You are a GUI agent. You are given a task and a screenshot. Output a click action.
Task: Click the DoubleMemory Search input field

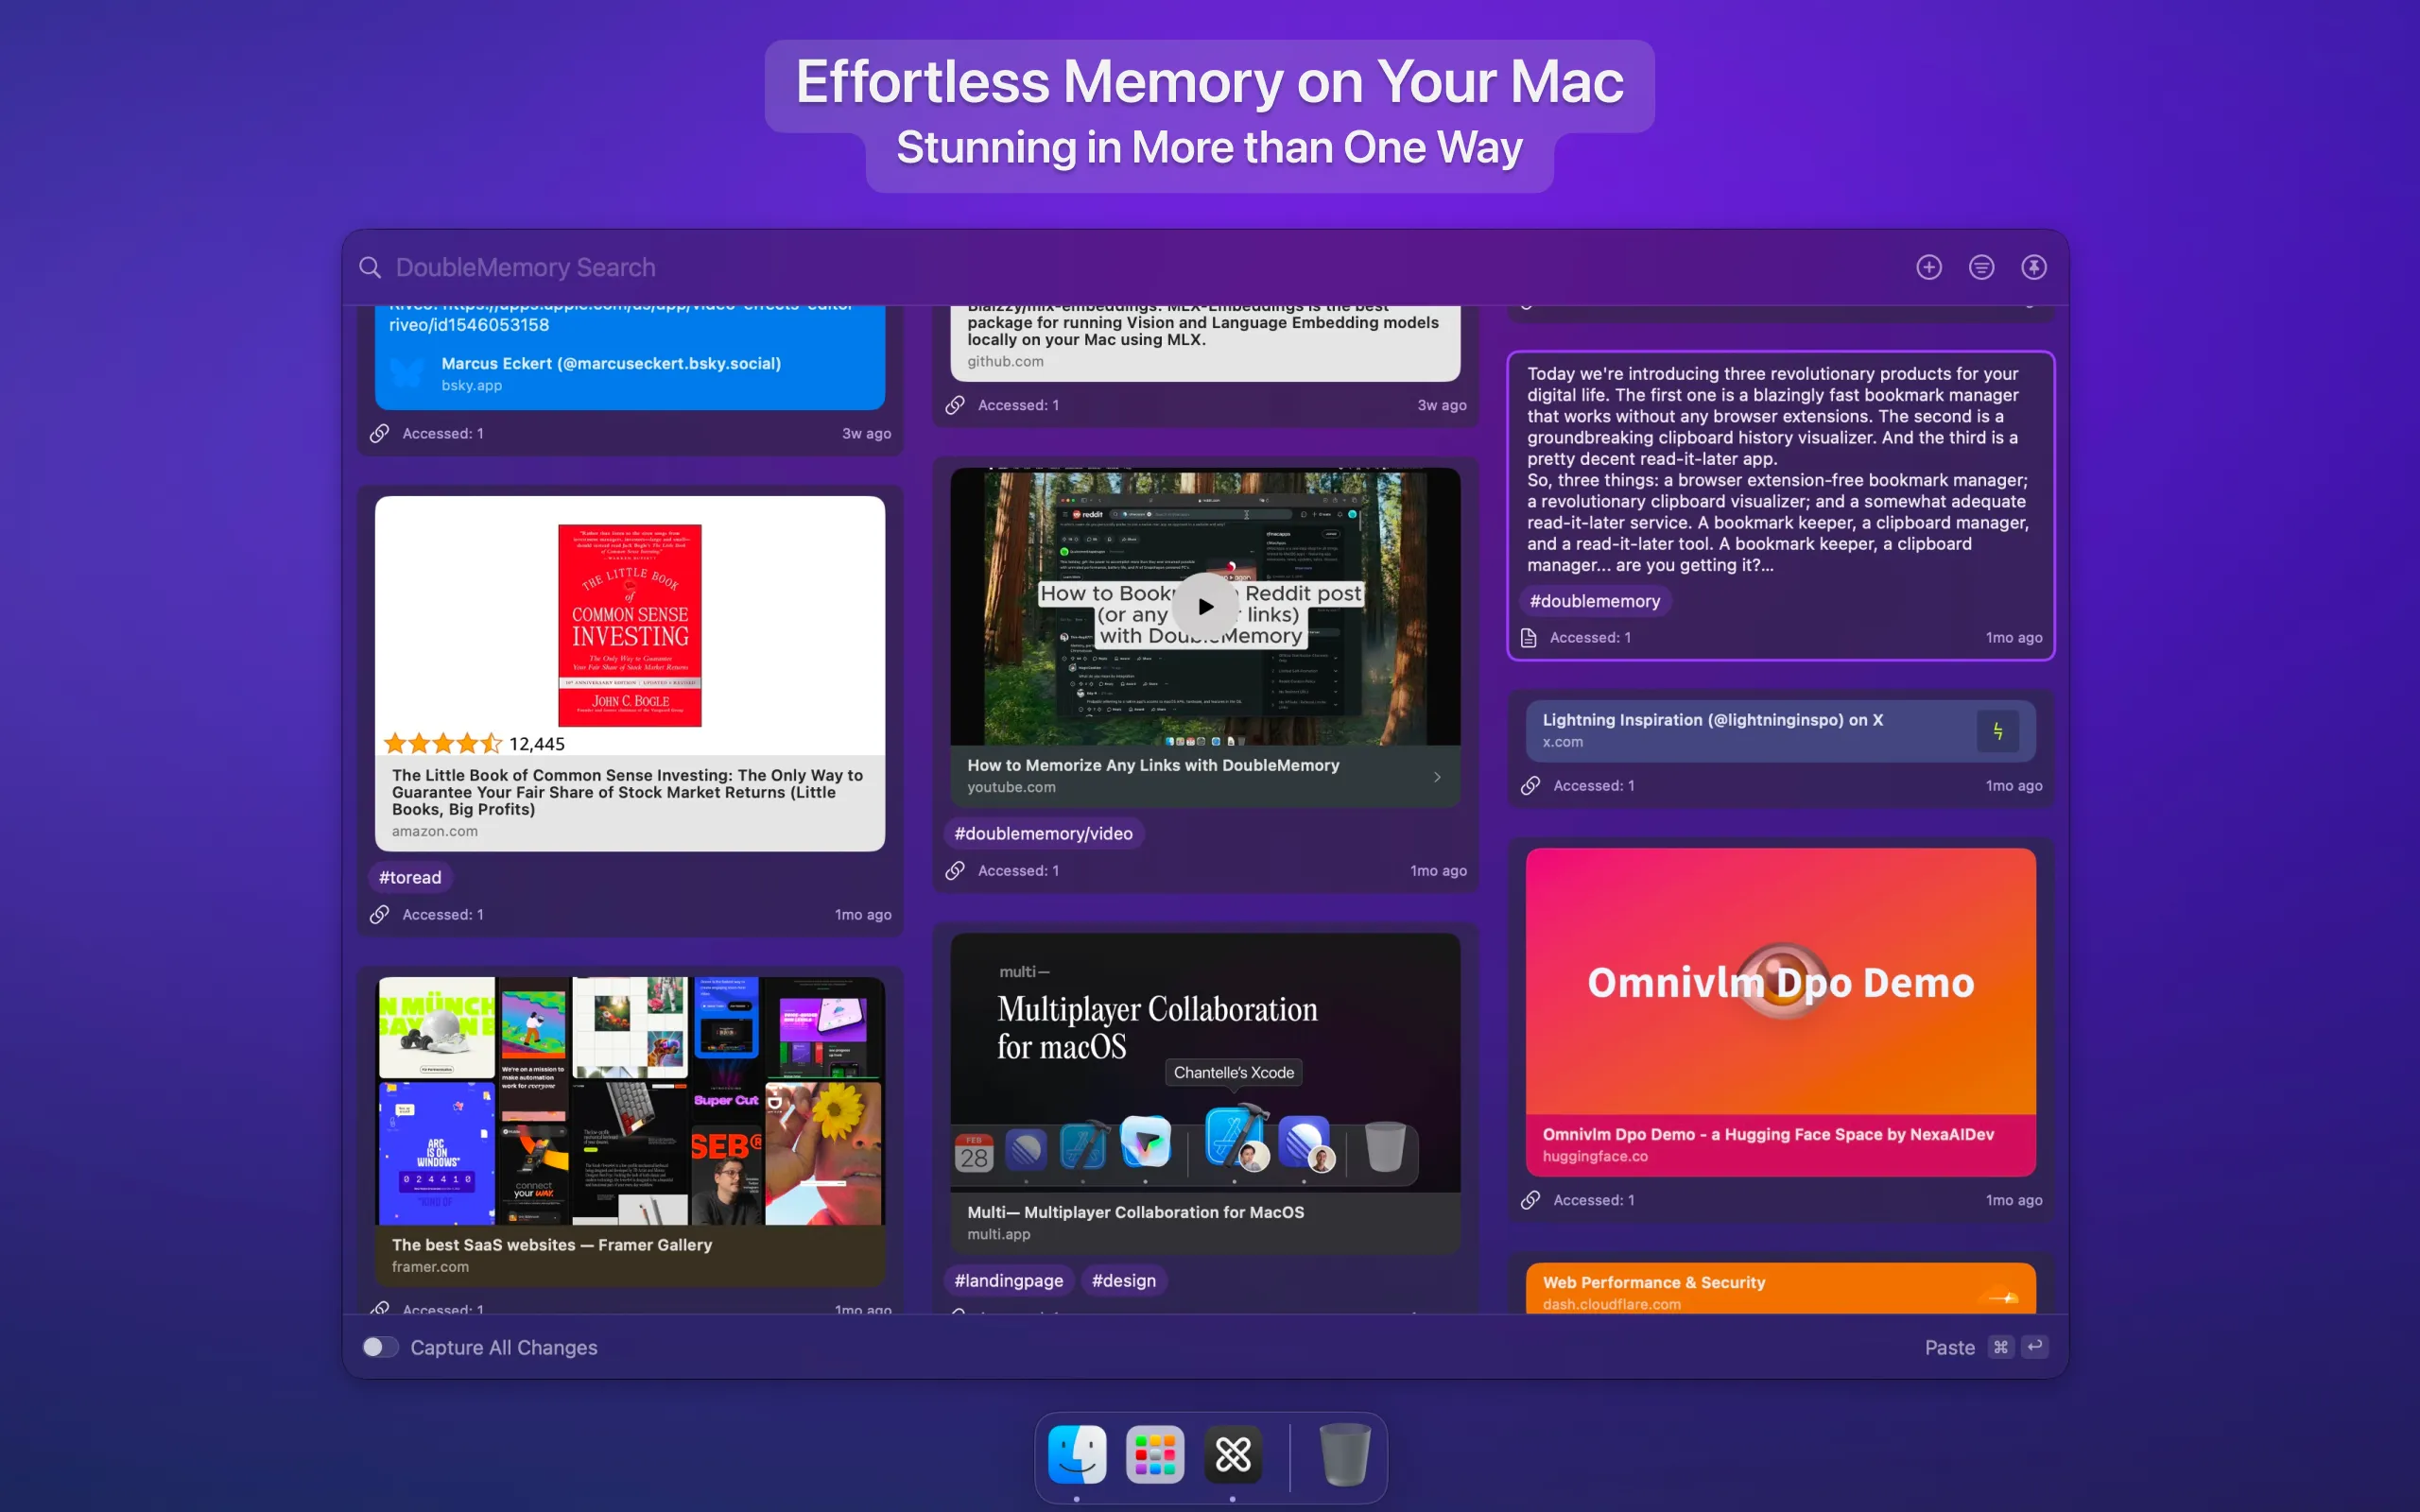[526, 267]
